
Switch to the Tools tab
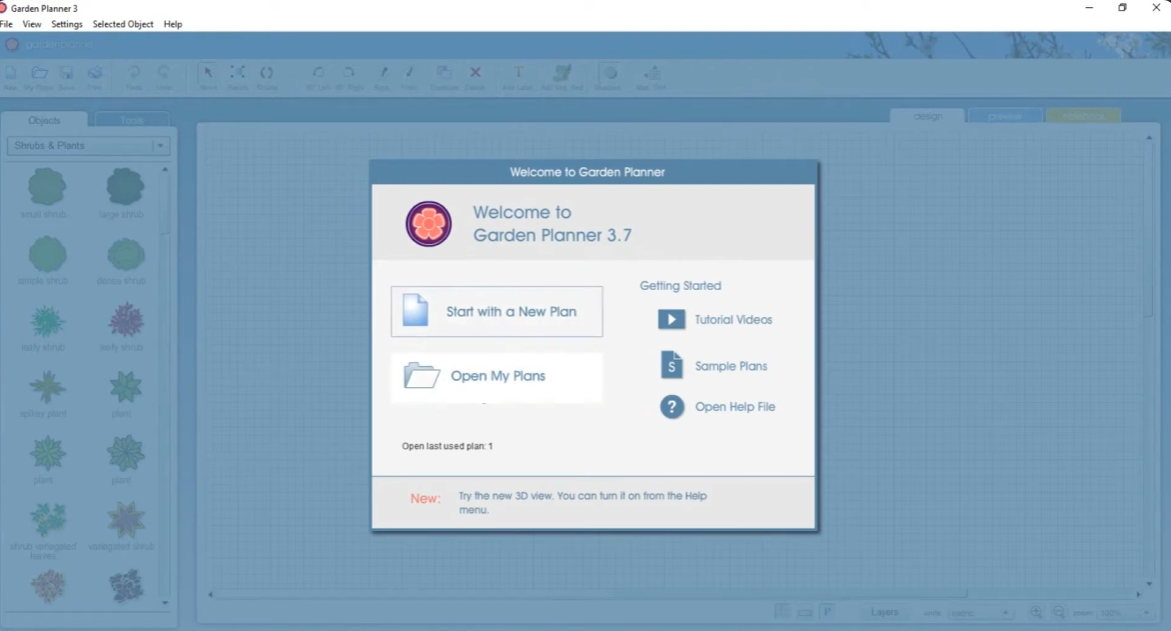(131, 119)
